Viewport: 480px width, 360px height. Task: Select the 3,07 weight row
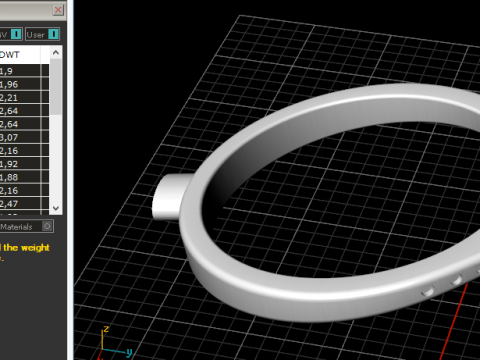point(24,137)
